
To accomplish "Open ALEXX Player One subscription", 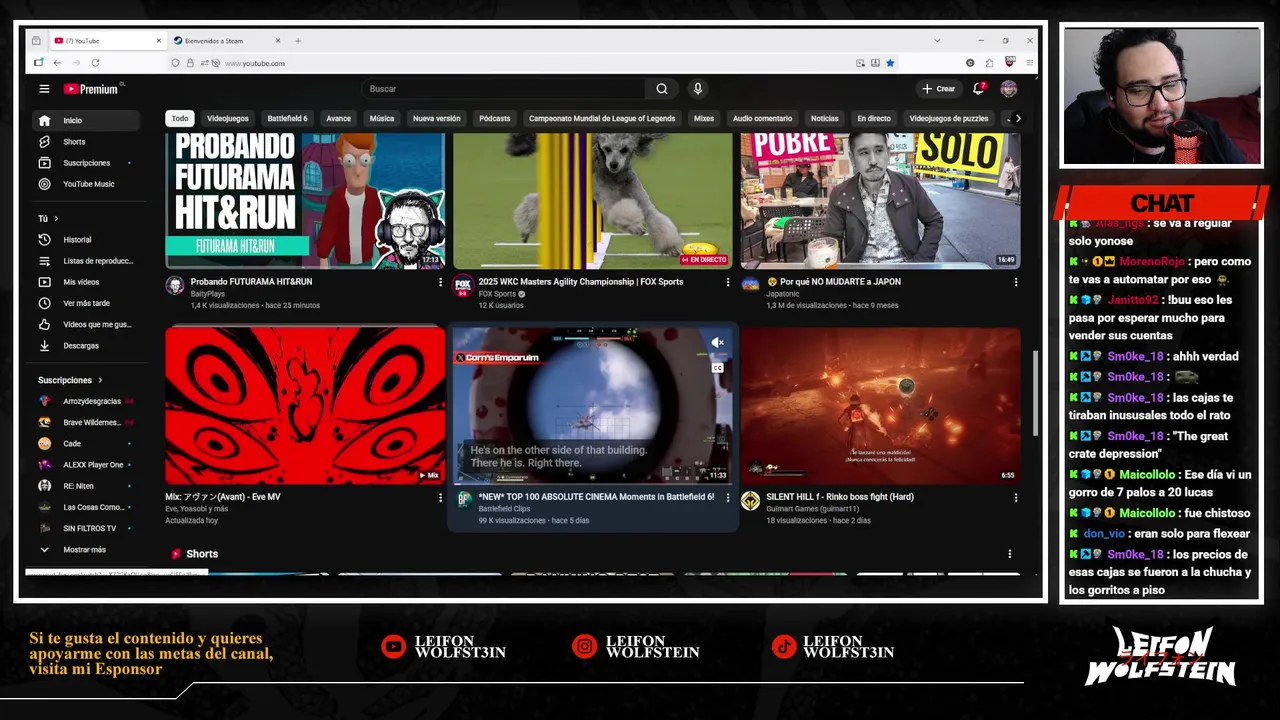I will coord(84,465).
